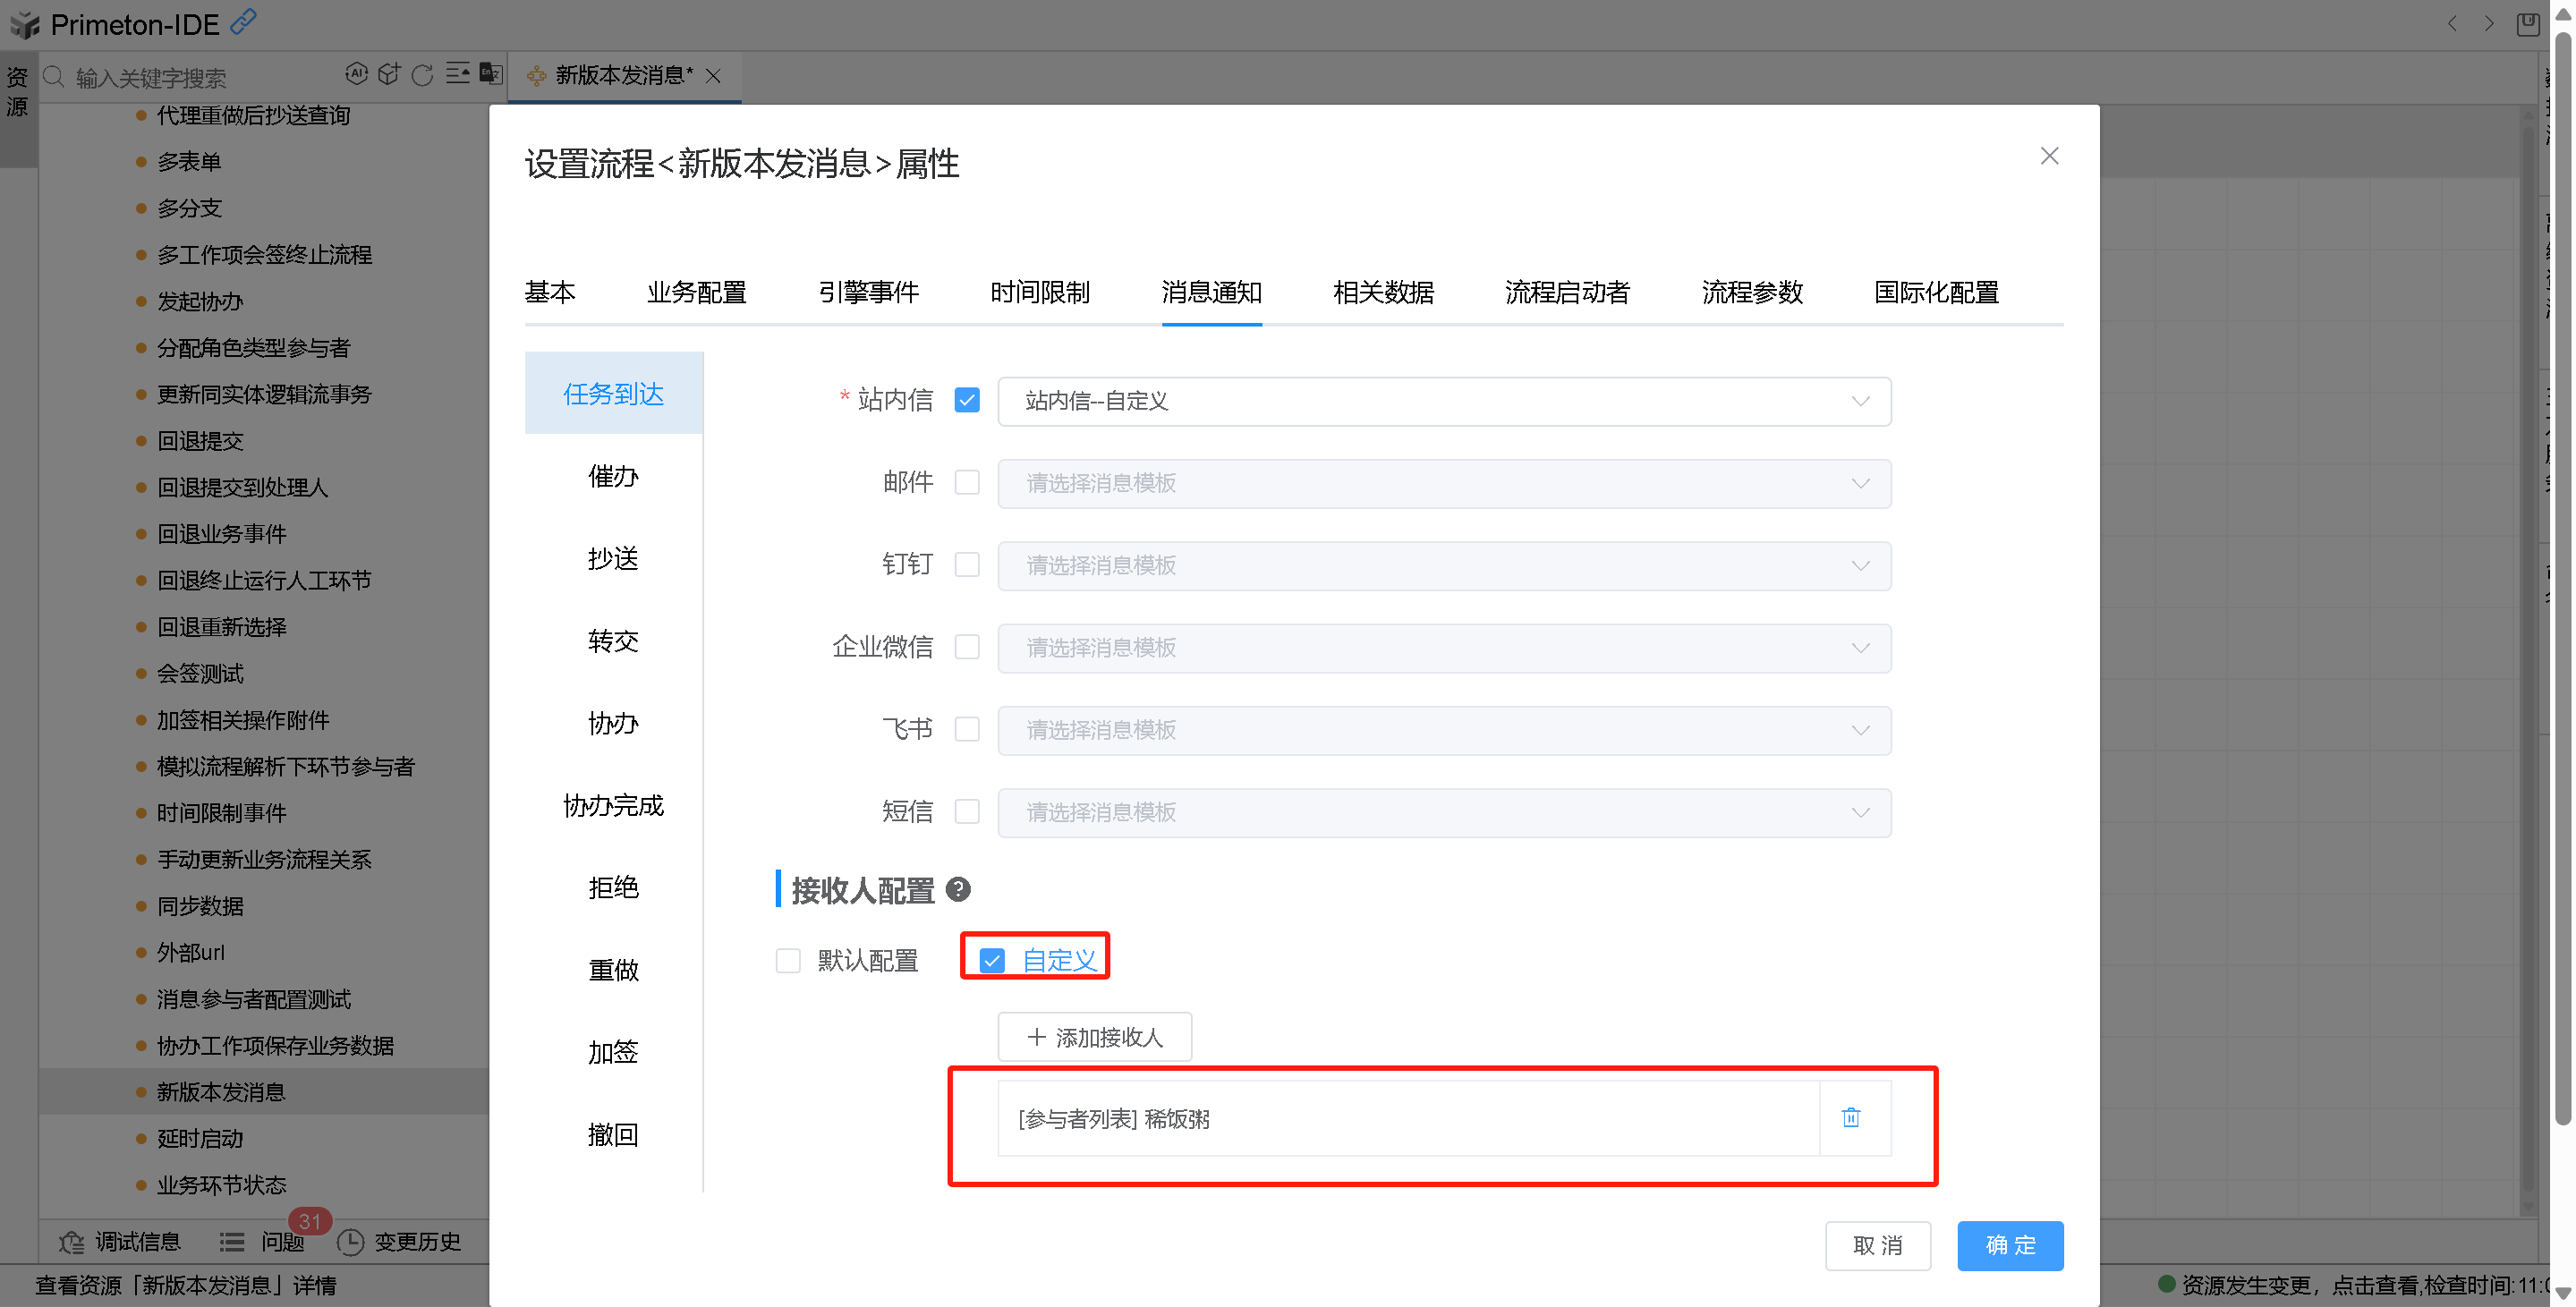This screenshot has height=1307, width=2576.
Task: Open the 站内信--自定义 template dropdown
Action: pos(1443,401)
